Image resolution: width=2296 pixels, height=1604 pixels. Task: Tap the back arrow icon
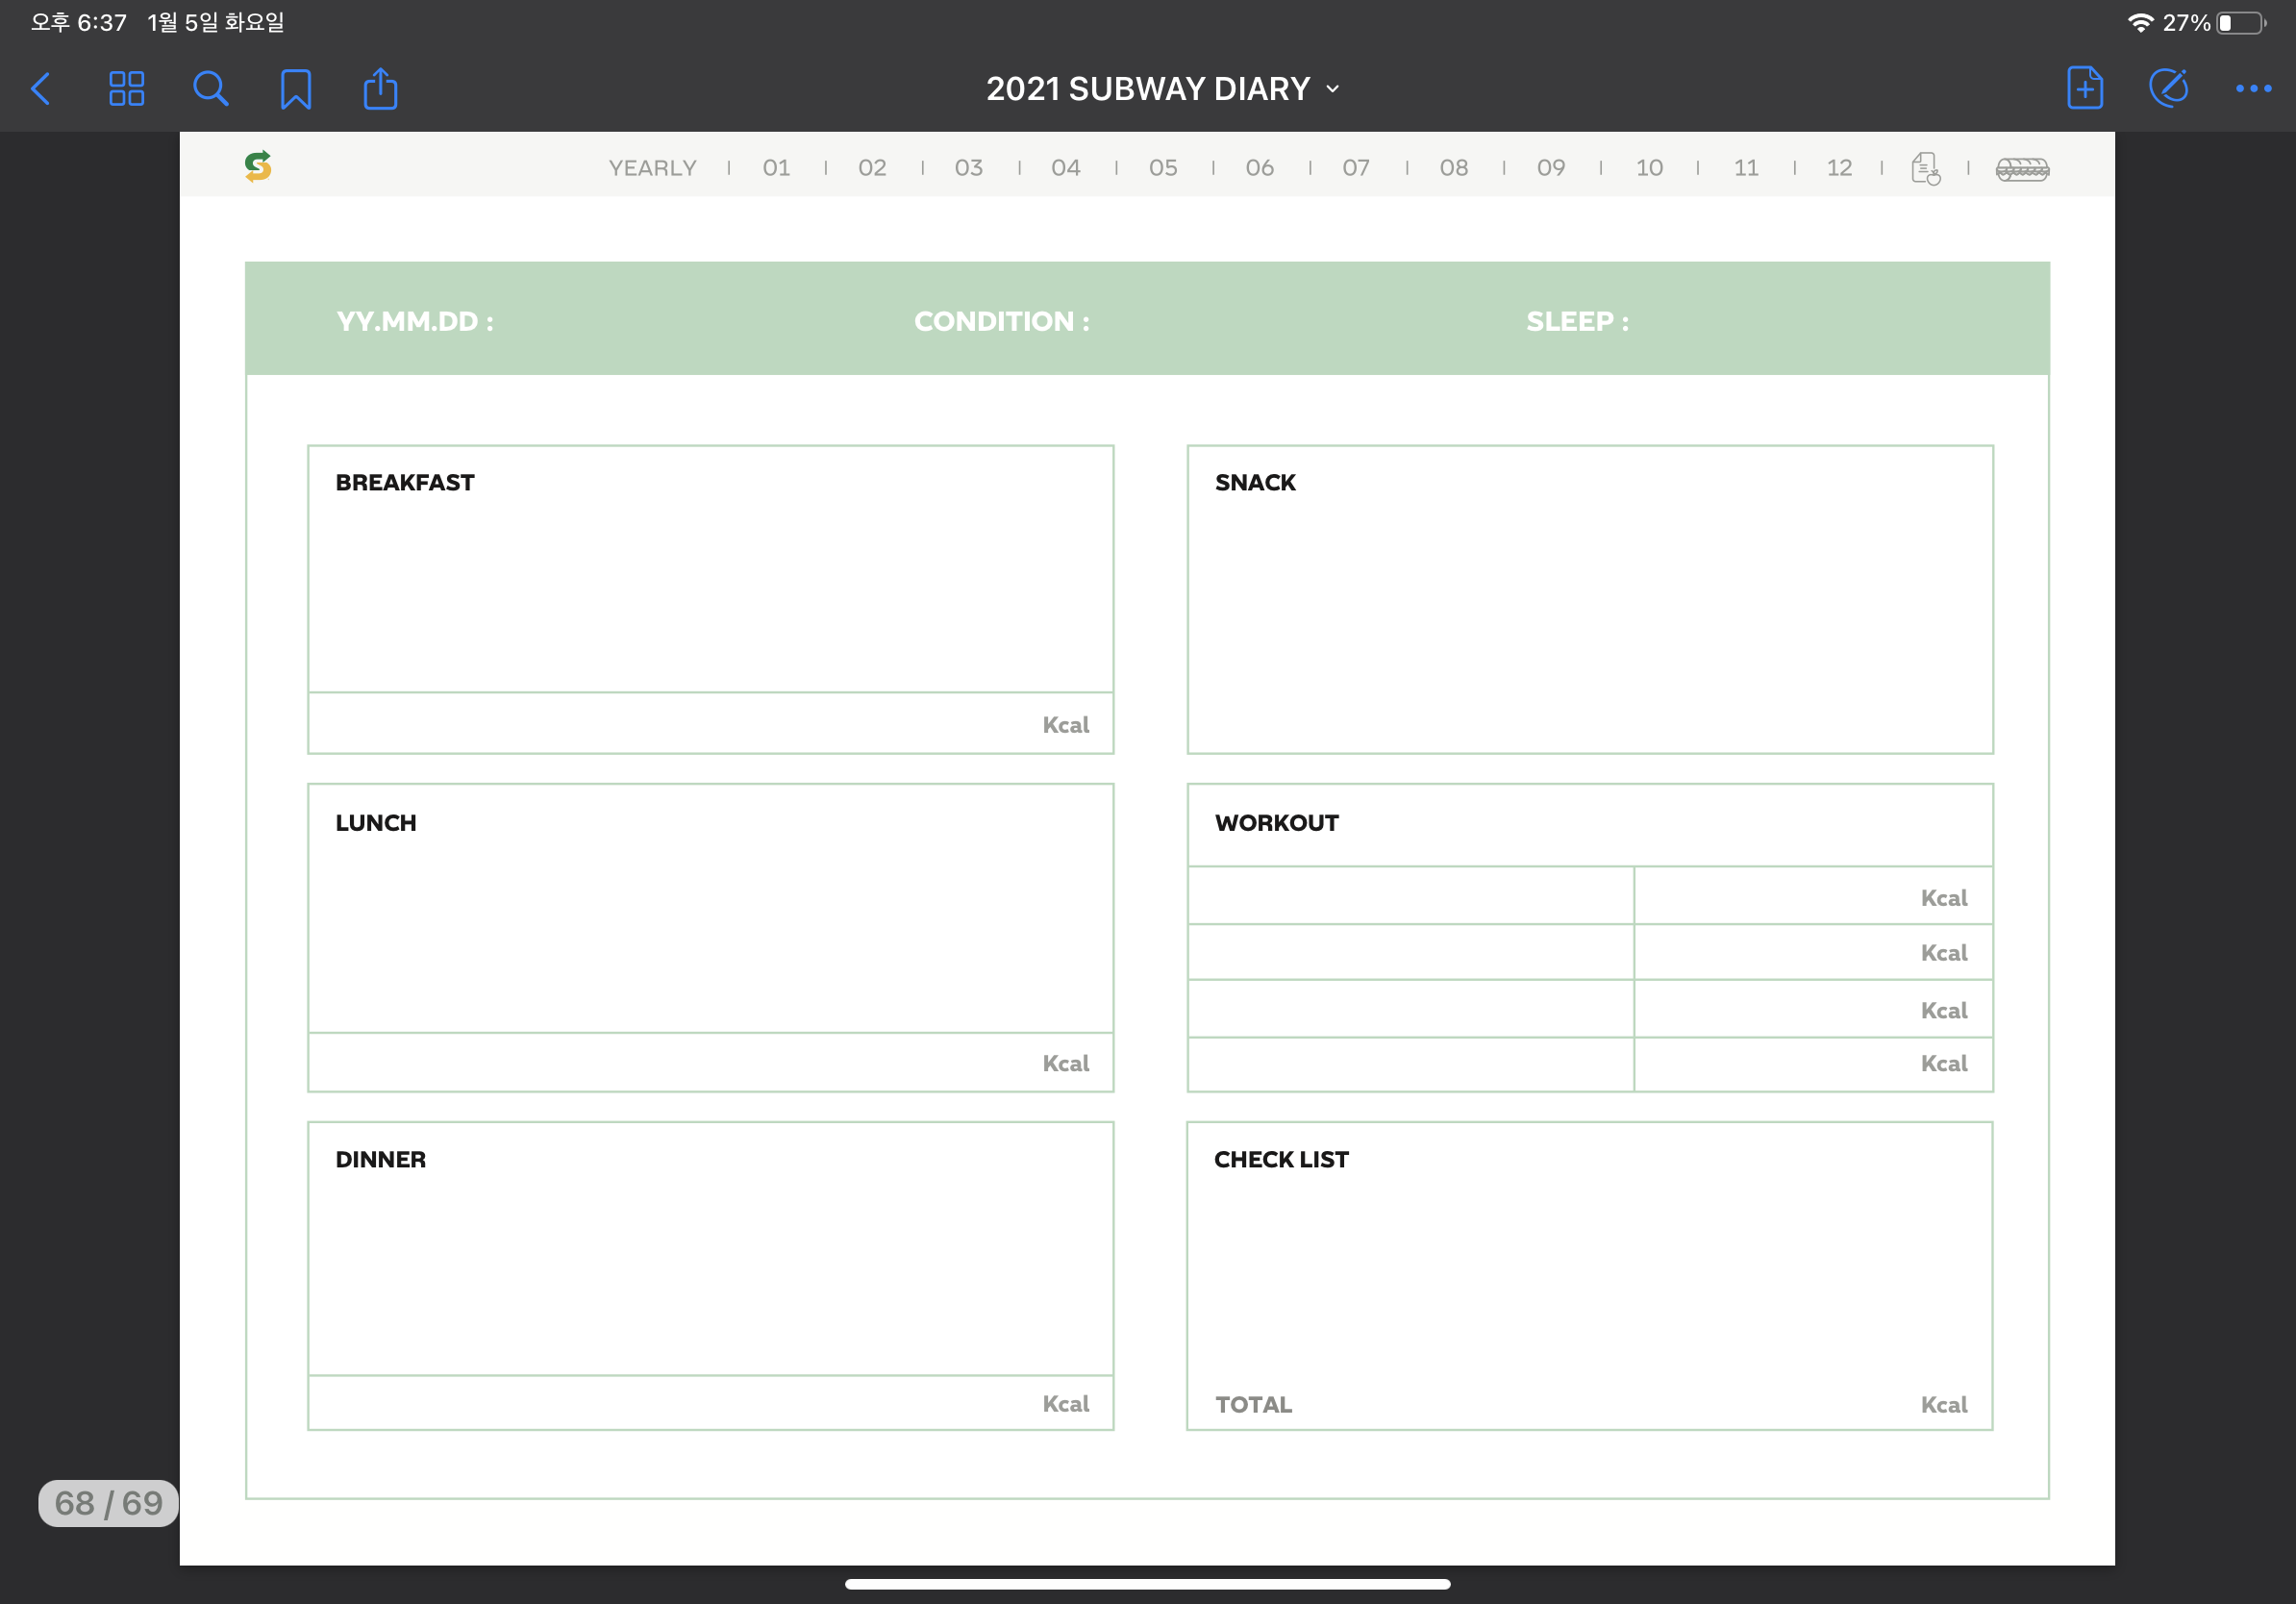pos(41,89)
